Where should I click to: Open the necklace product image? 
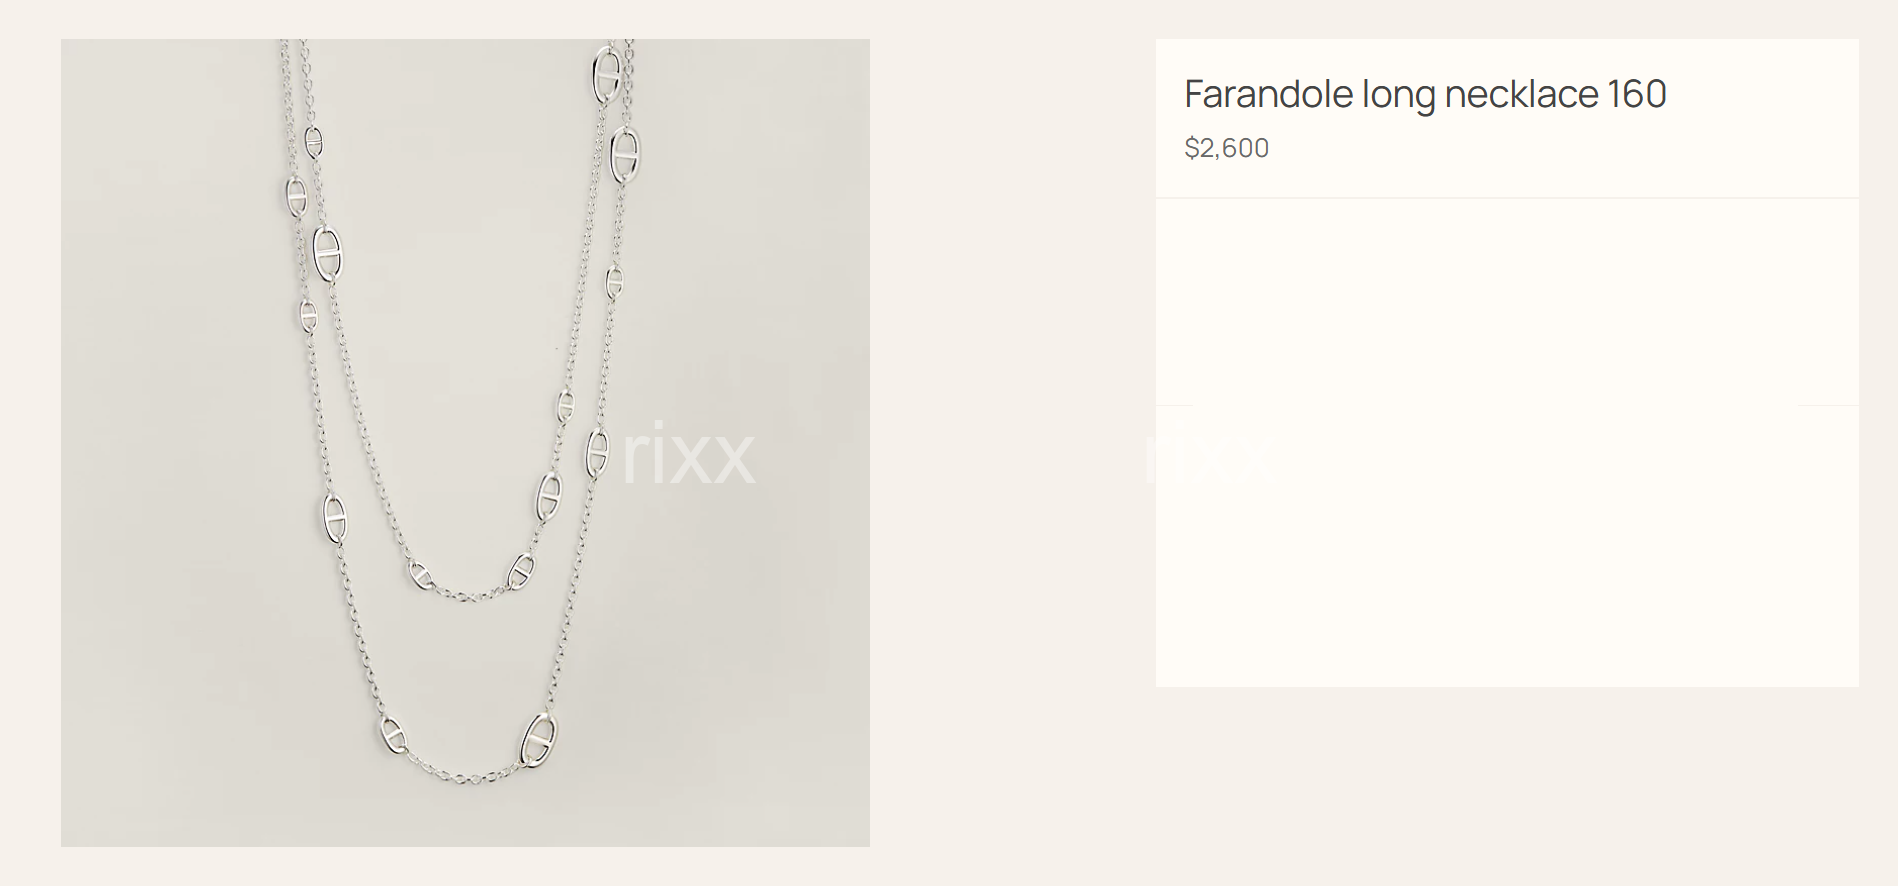click(x=465, y=443)
